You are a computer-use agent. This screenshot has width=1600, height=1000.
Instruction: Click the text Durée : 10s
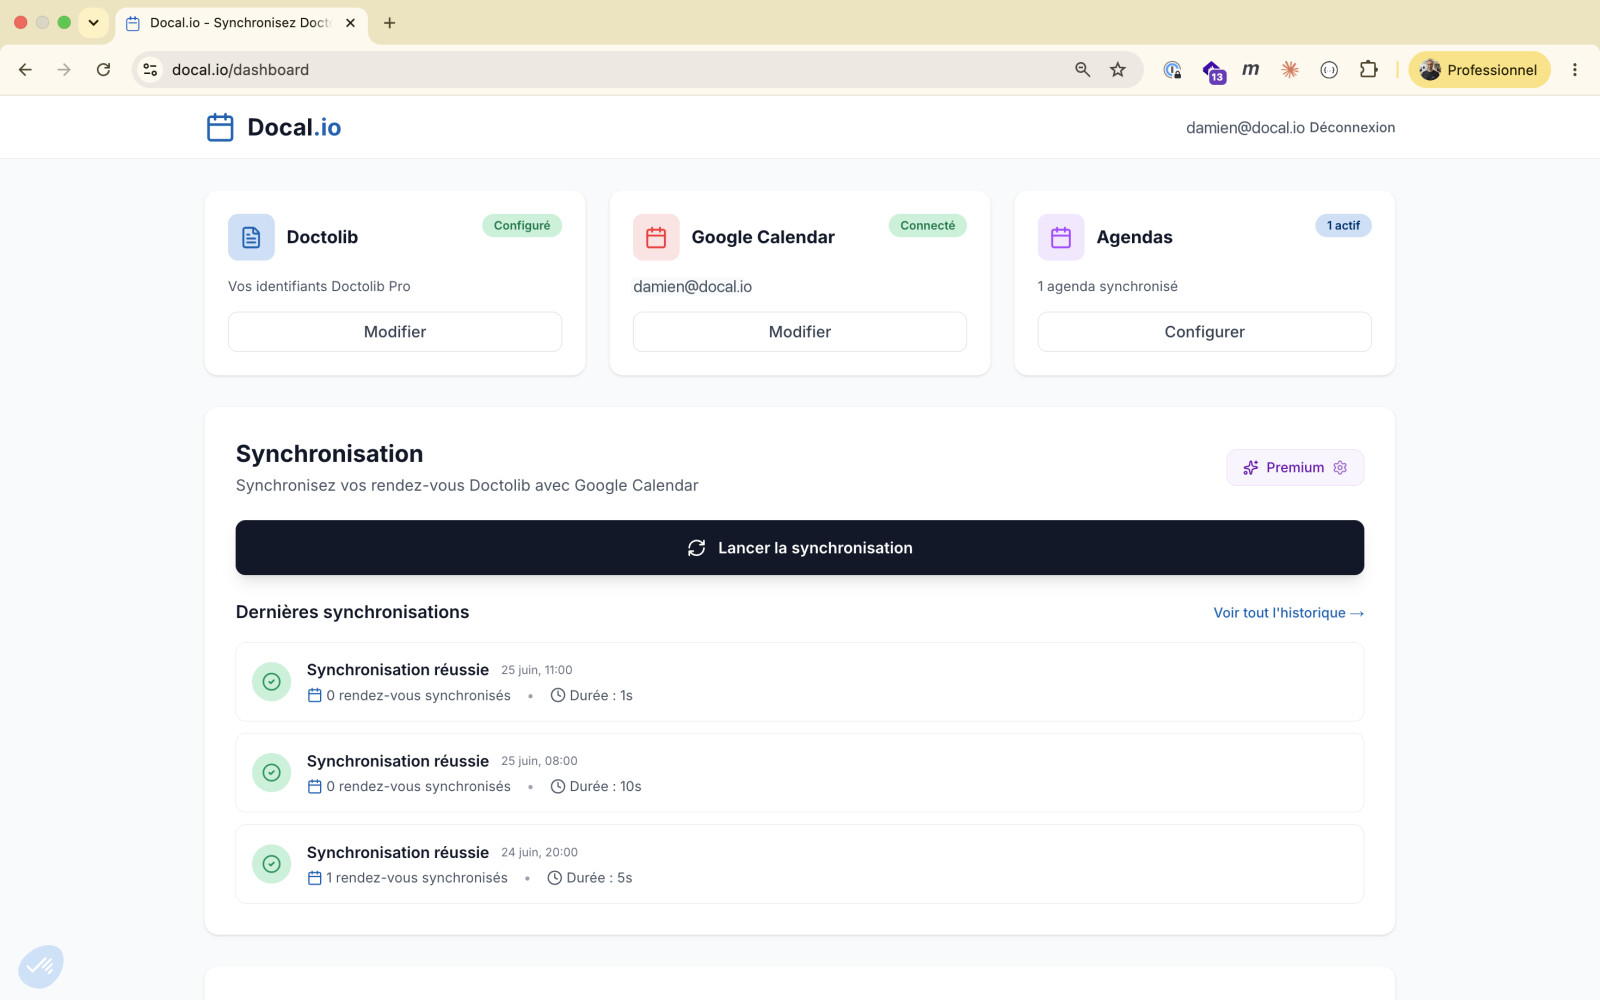pos(605,787)
